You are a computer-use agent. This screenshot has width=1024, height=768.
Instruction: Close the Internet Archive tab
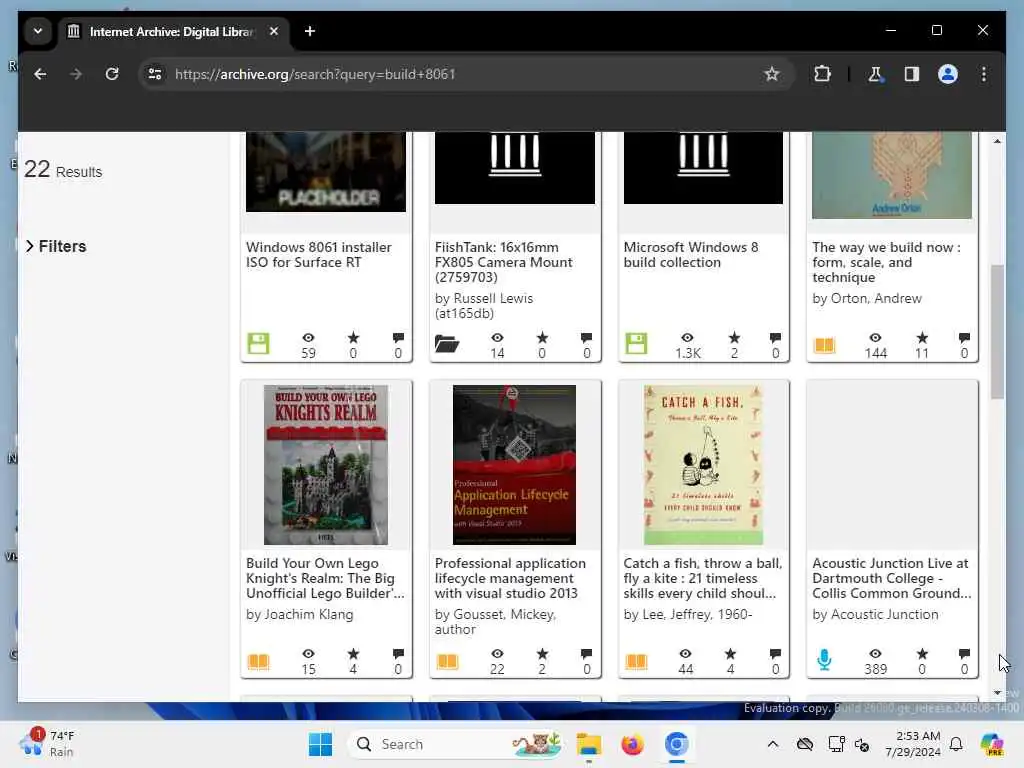(274, 31)
